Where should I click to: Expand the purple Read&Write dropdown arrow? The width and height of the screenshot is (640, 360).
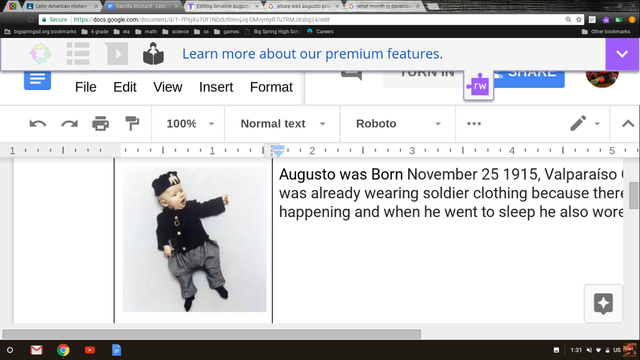[x=622, y=54]
